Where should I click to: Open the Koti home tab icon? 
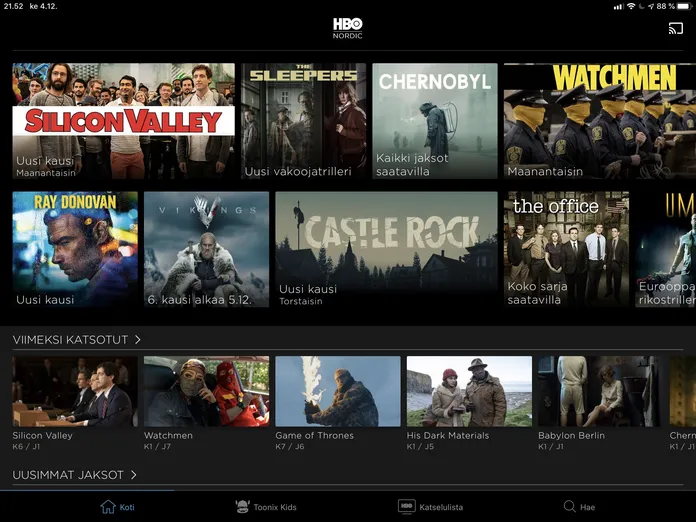(x=108, y=507)
